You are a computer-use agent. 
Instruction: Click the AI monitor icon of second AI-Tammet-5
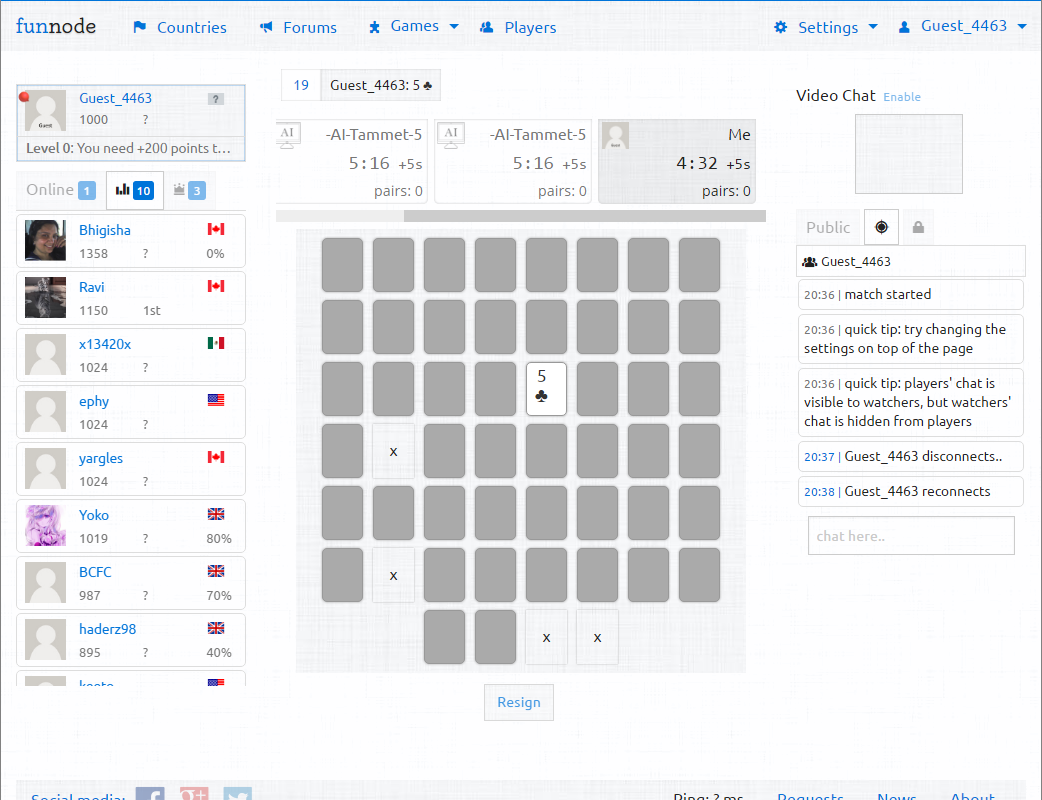[x=451, y=136]
